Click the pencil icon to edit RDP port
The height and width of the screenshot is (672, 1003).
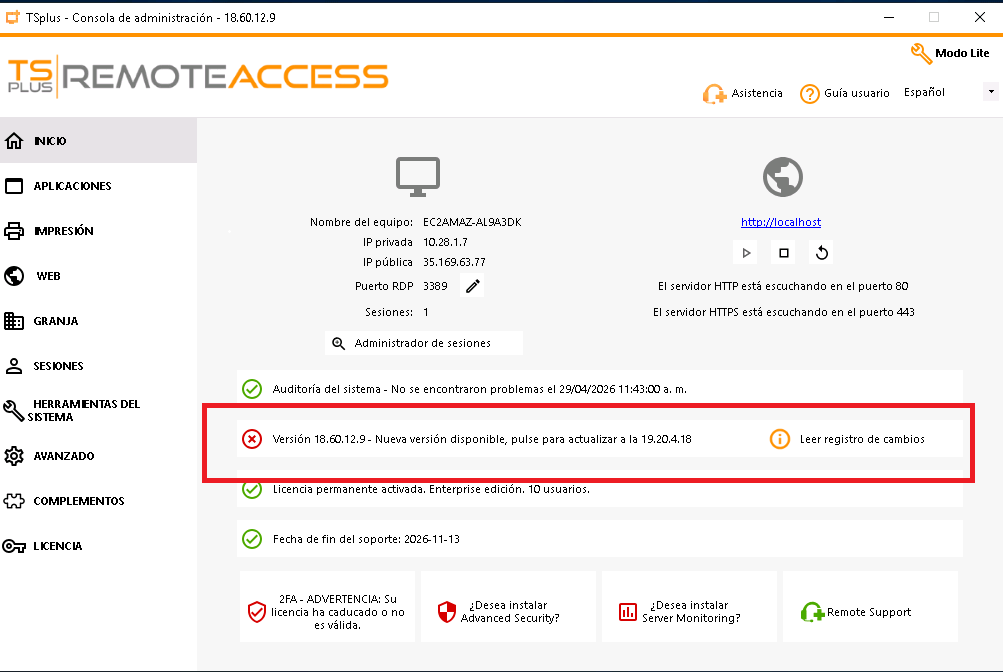pos(473,287)
